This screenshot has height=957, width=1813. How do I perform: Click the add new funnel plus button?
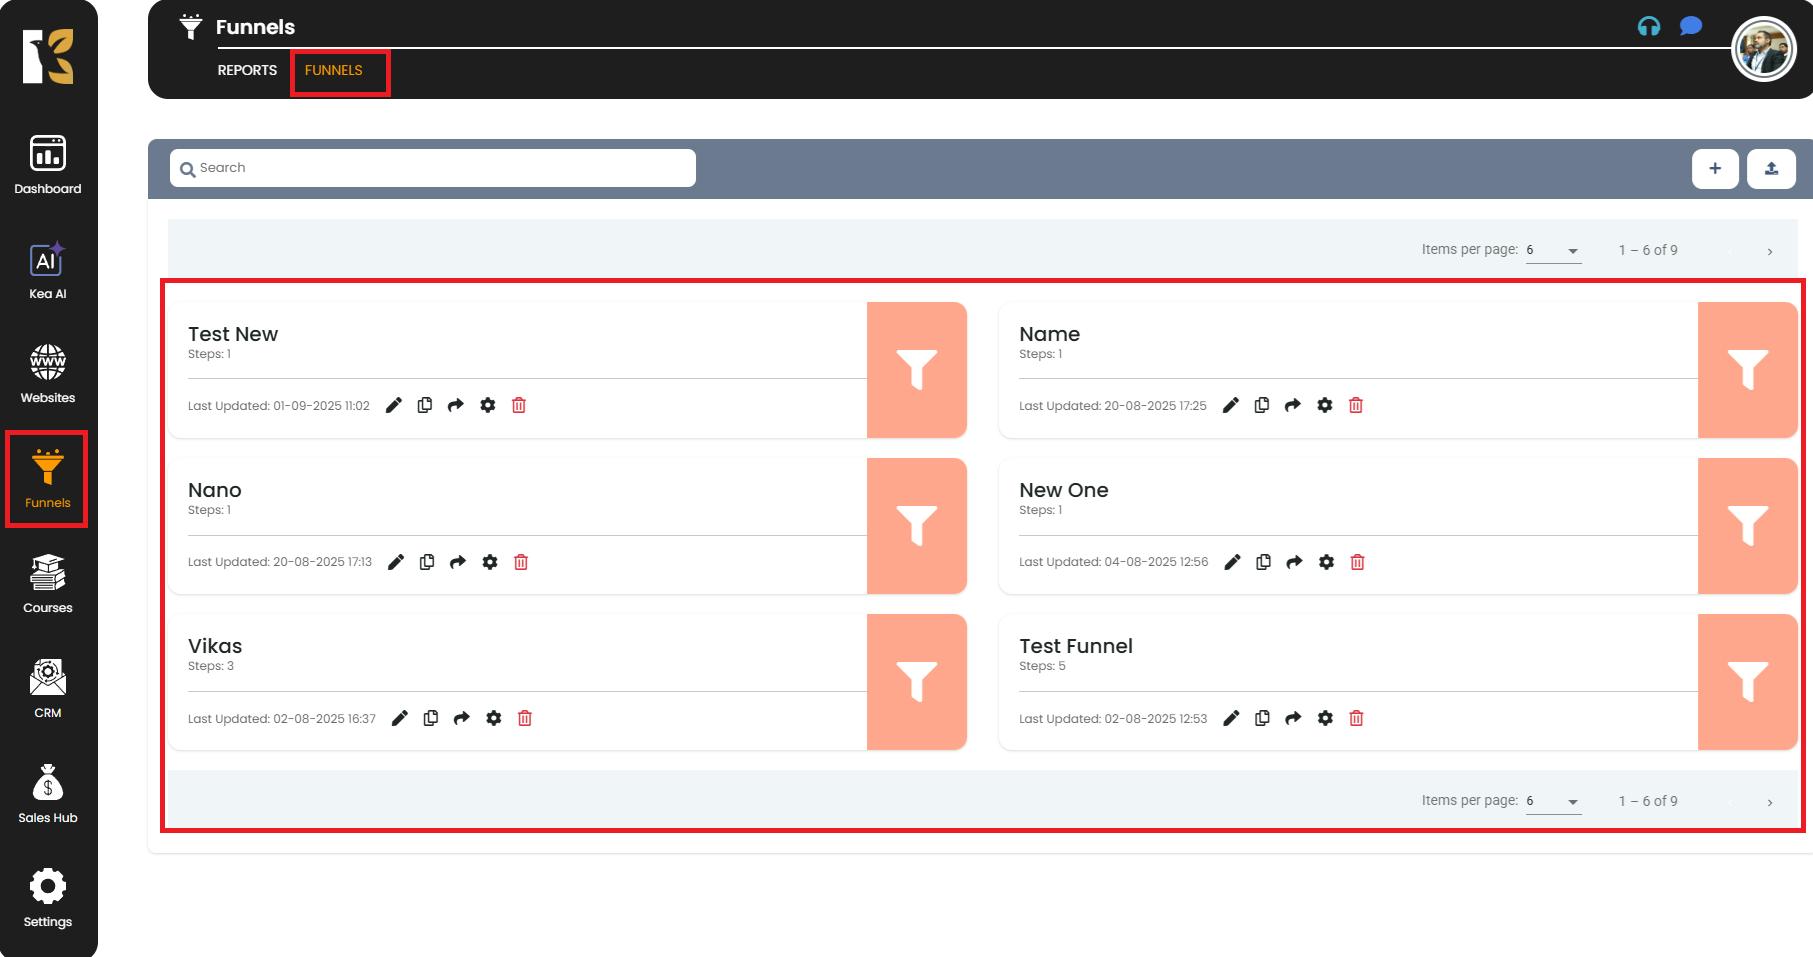tap(1714, 168)
